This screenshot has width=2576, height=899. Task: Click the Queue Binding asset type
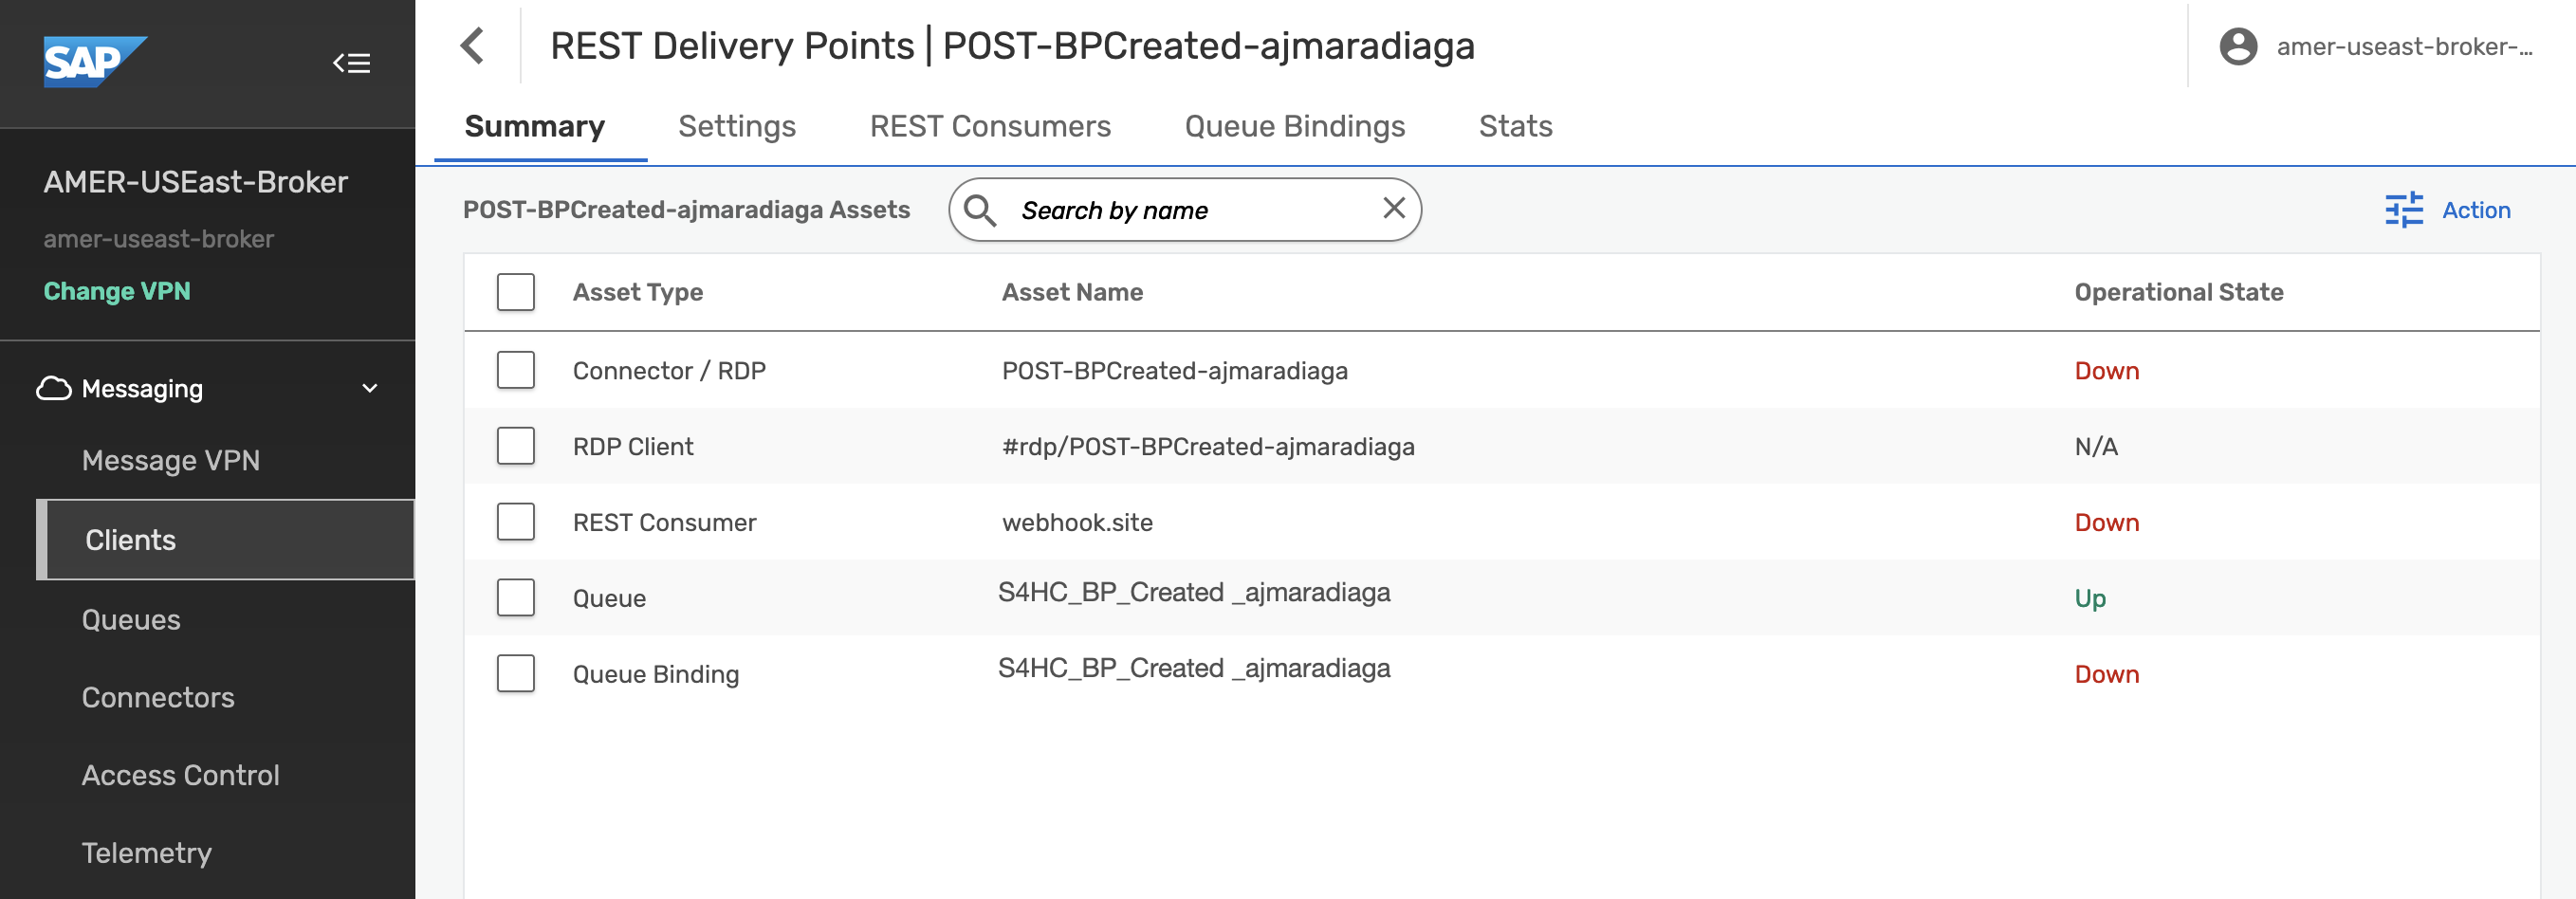point(656,675)
